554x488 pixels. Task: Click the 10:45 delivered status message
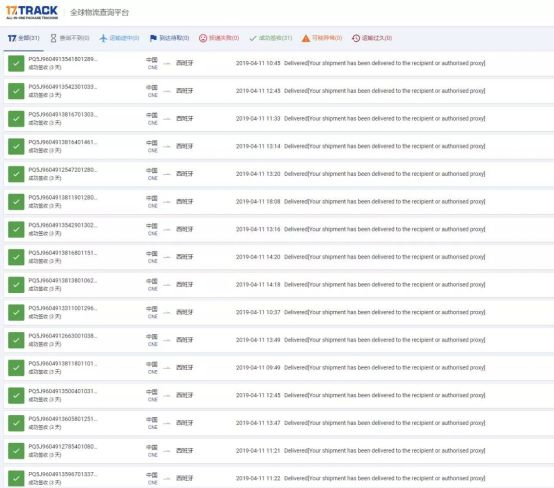click(384, 63)
